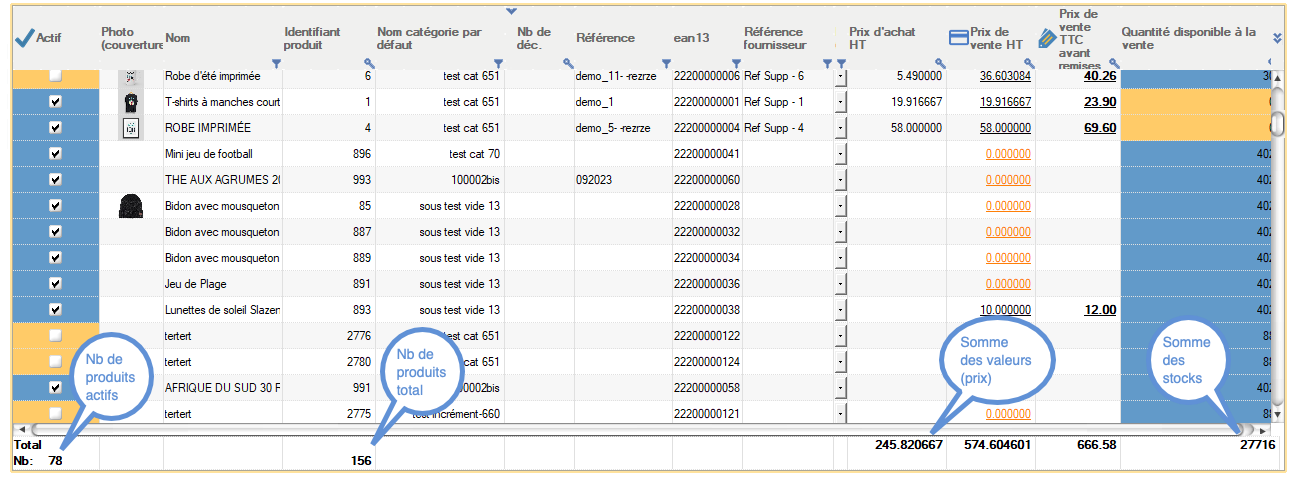Open the small dropdown button in Robe d'été row

tap(840, 76)
